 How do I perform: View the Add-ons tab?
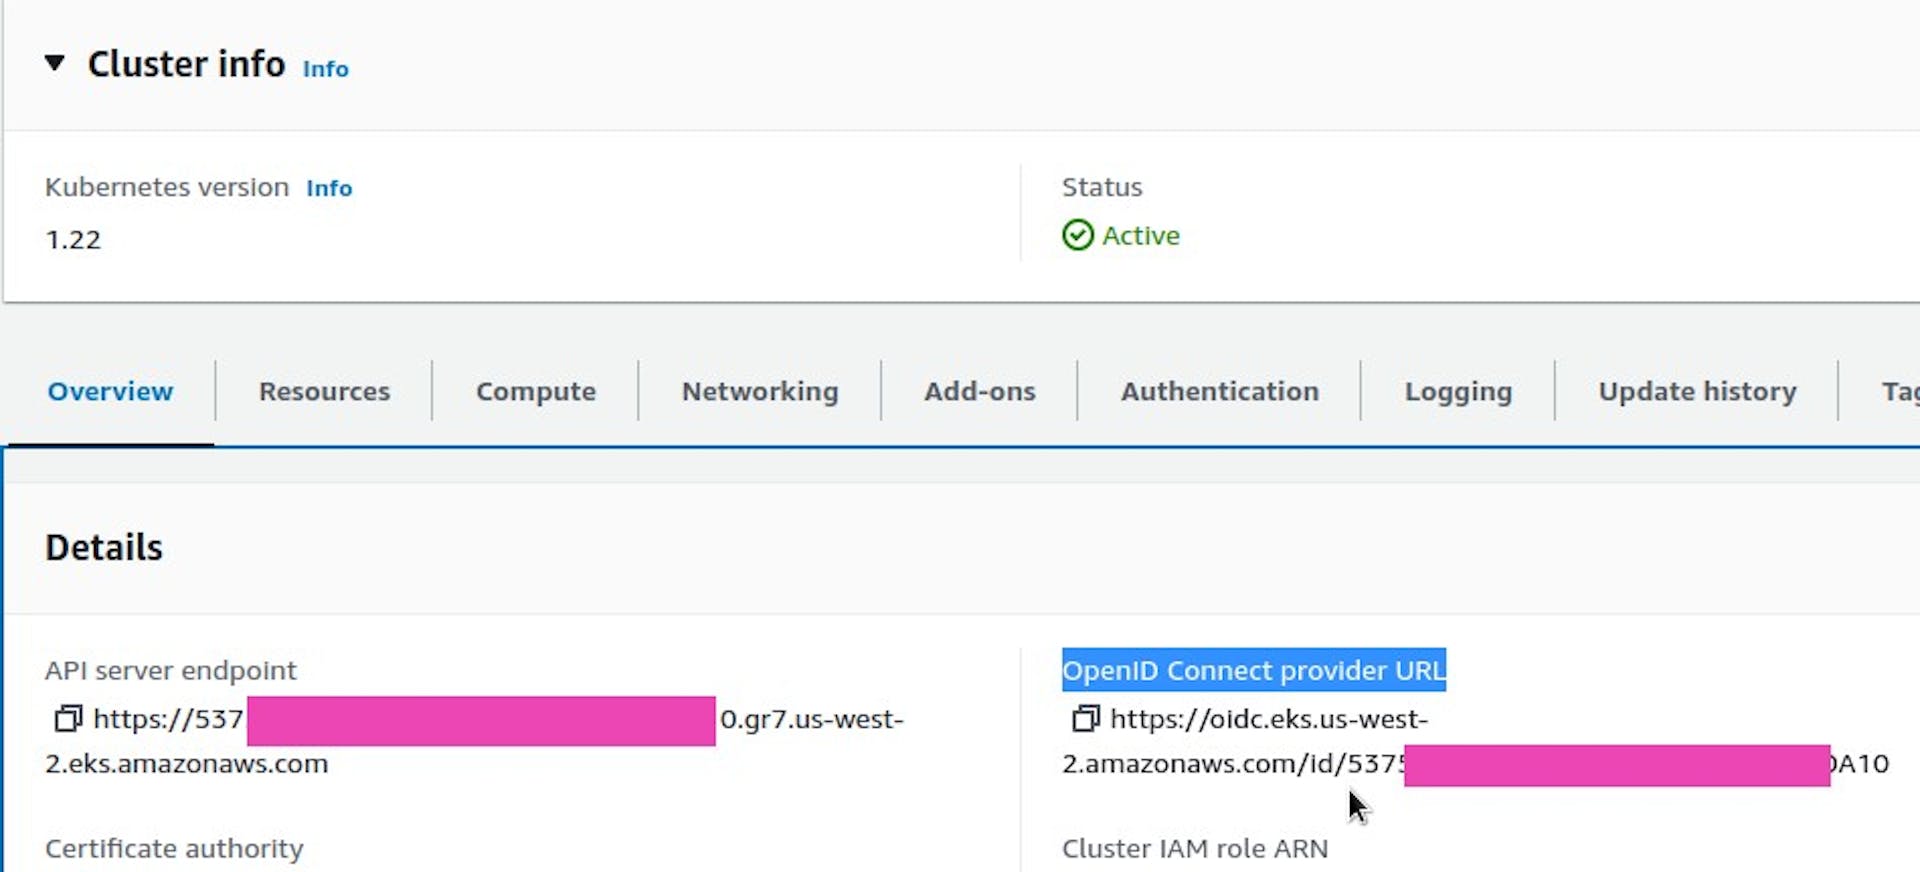(979, 391)
